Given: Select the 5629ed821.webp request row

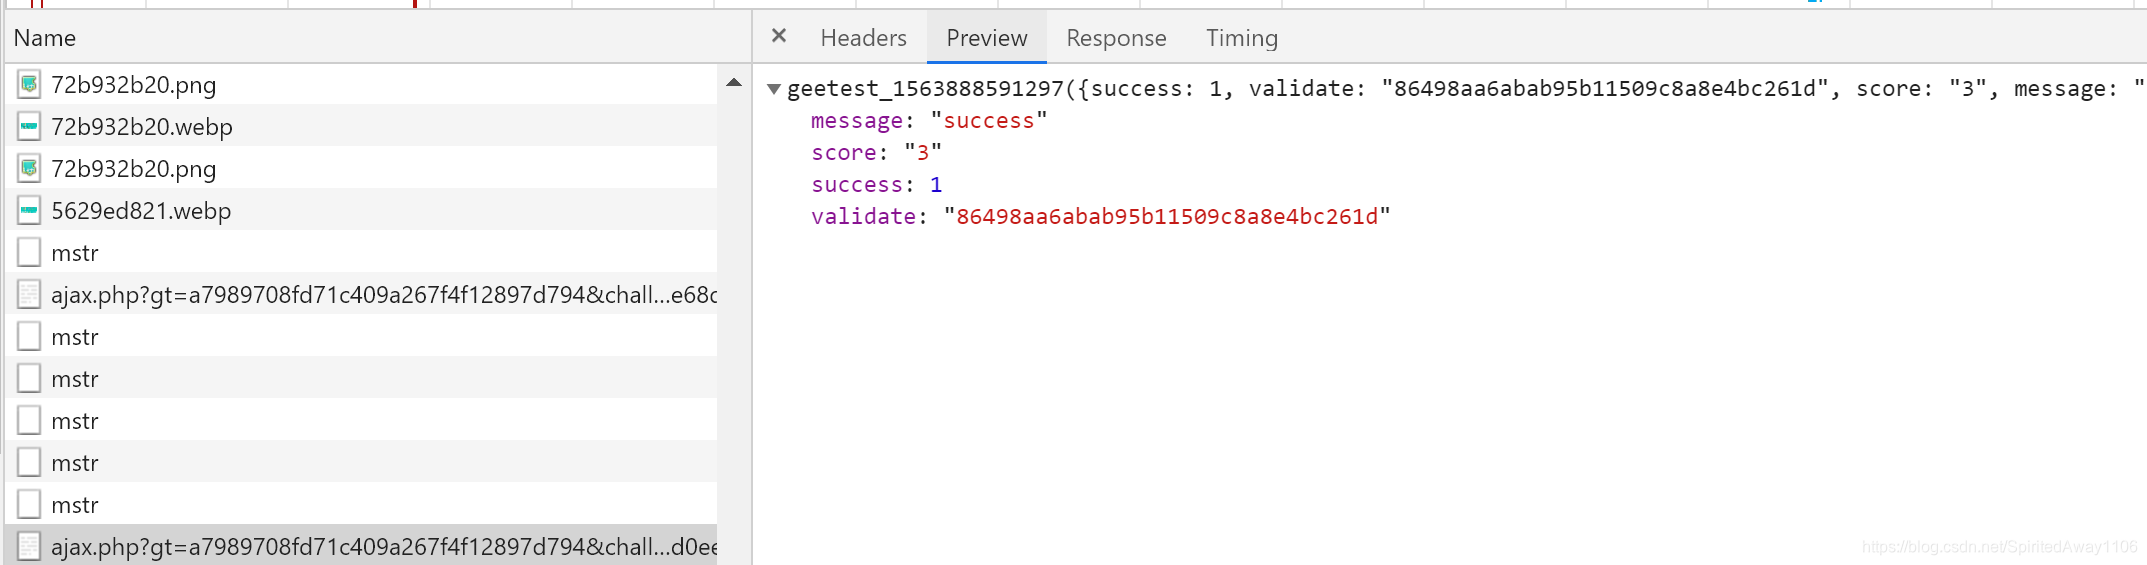Looking at the screenshot, I should coord(361,210).
